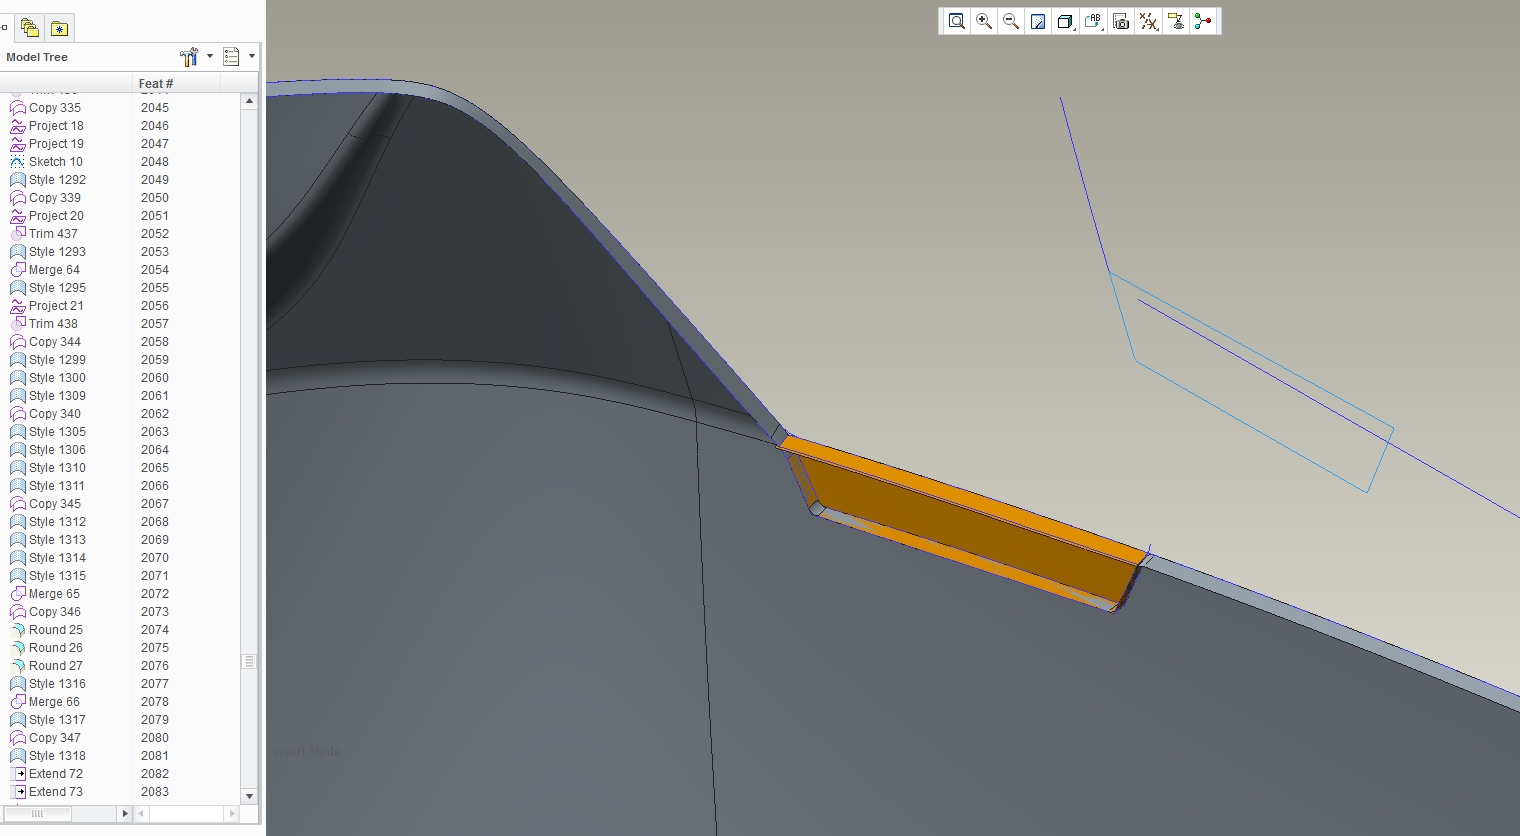Click the Zoom Out magnifier icon
1520x836 pixels.
(1011, 21)
